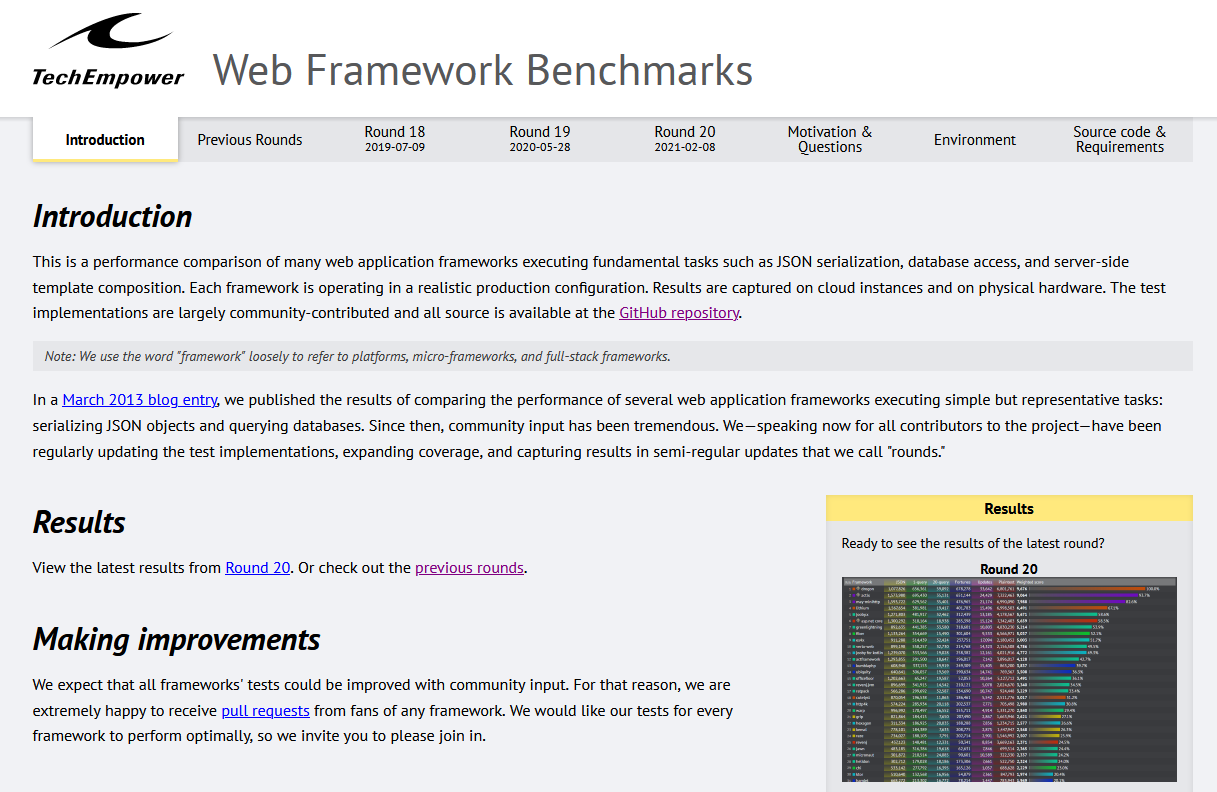Open the Previous Rounds tab
This screenshot has height=792, width=1217.
tap(250, 140)
